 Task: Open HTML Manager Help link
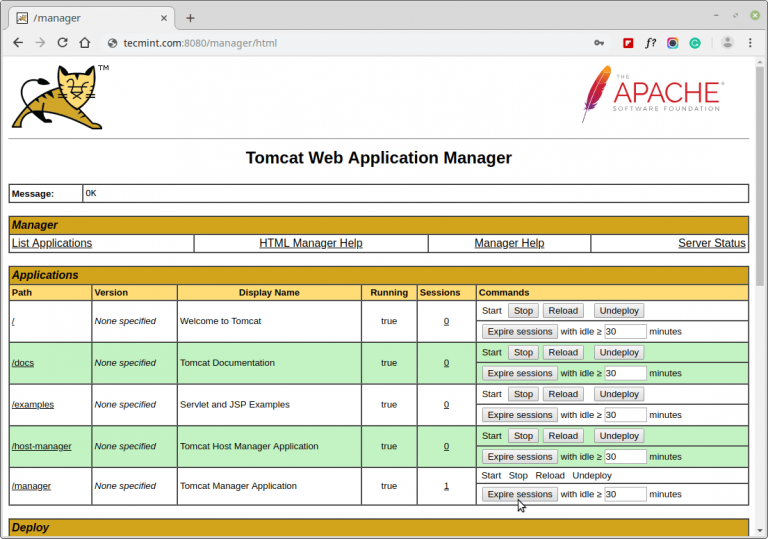(310, 243)
